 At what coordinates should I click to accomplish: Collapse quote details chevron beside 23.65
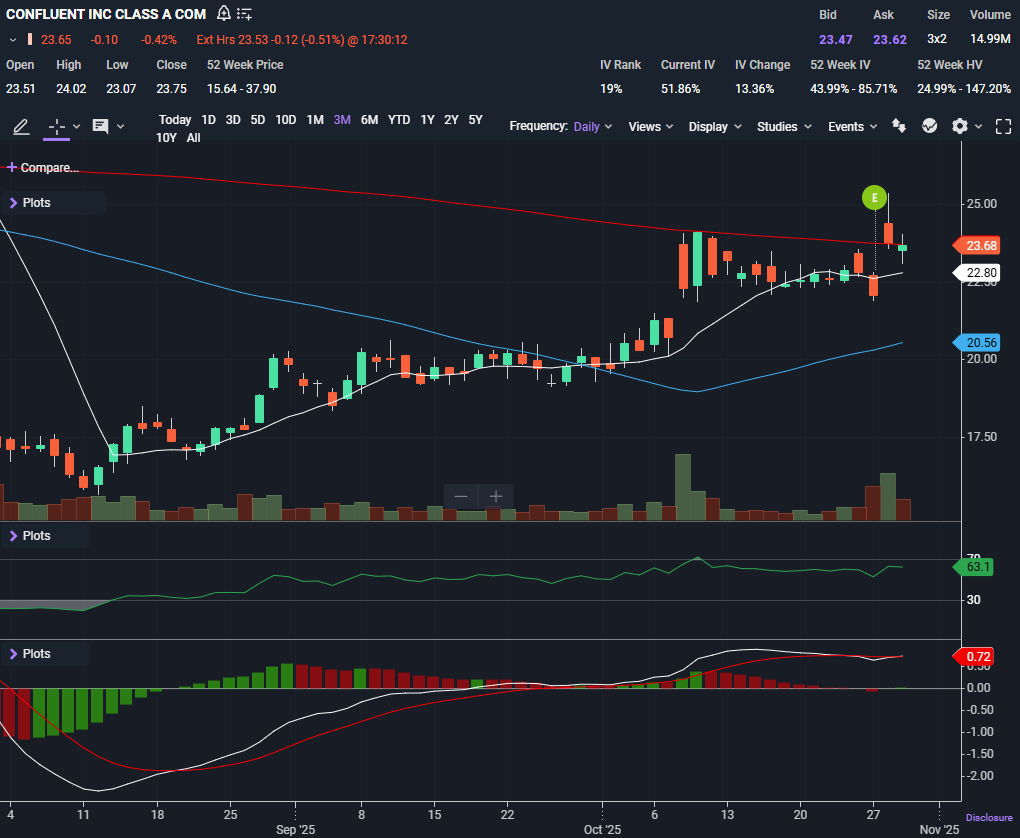pyautogui.click(x=12, y=40)
